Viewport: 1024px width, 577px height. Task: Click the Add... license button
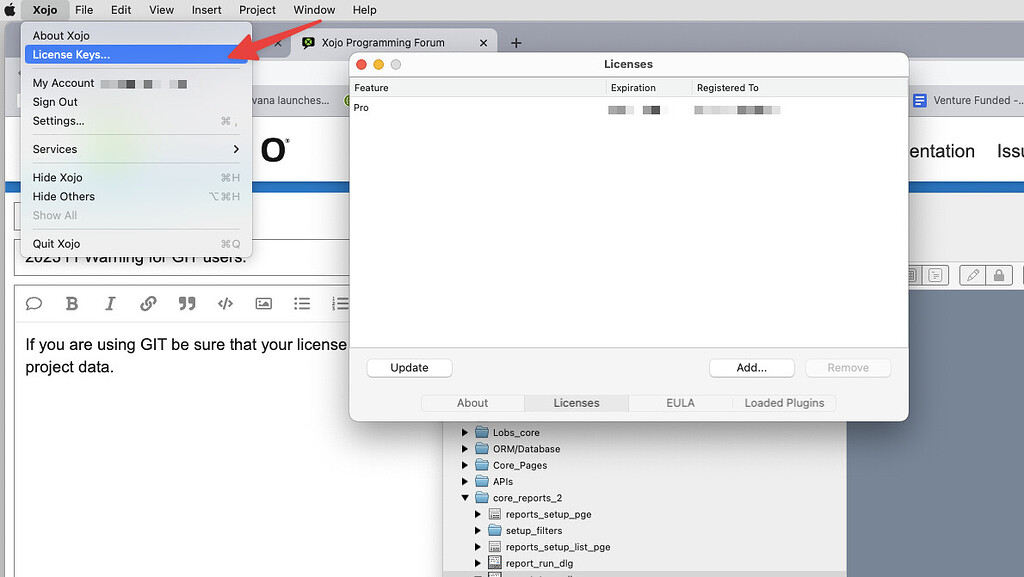pyautogui.click(x=751, y=368)
